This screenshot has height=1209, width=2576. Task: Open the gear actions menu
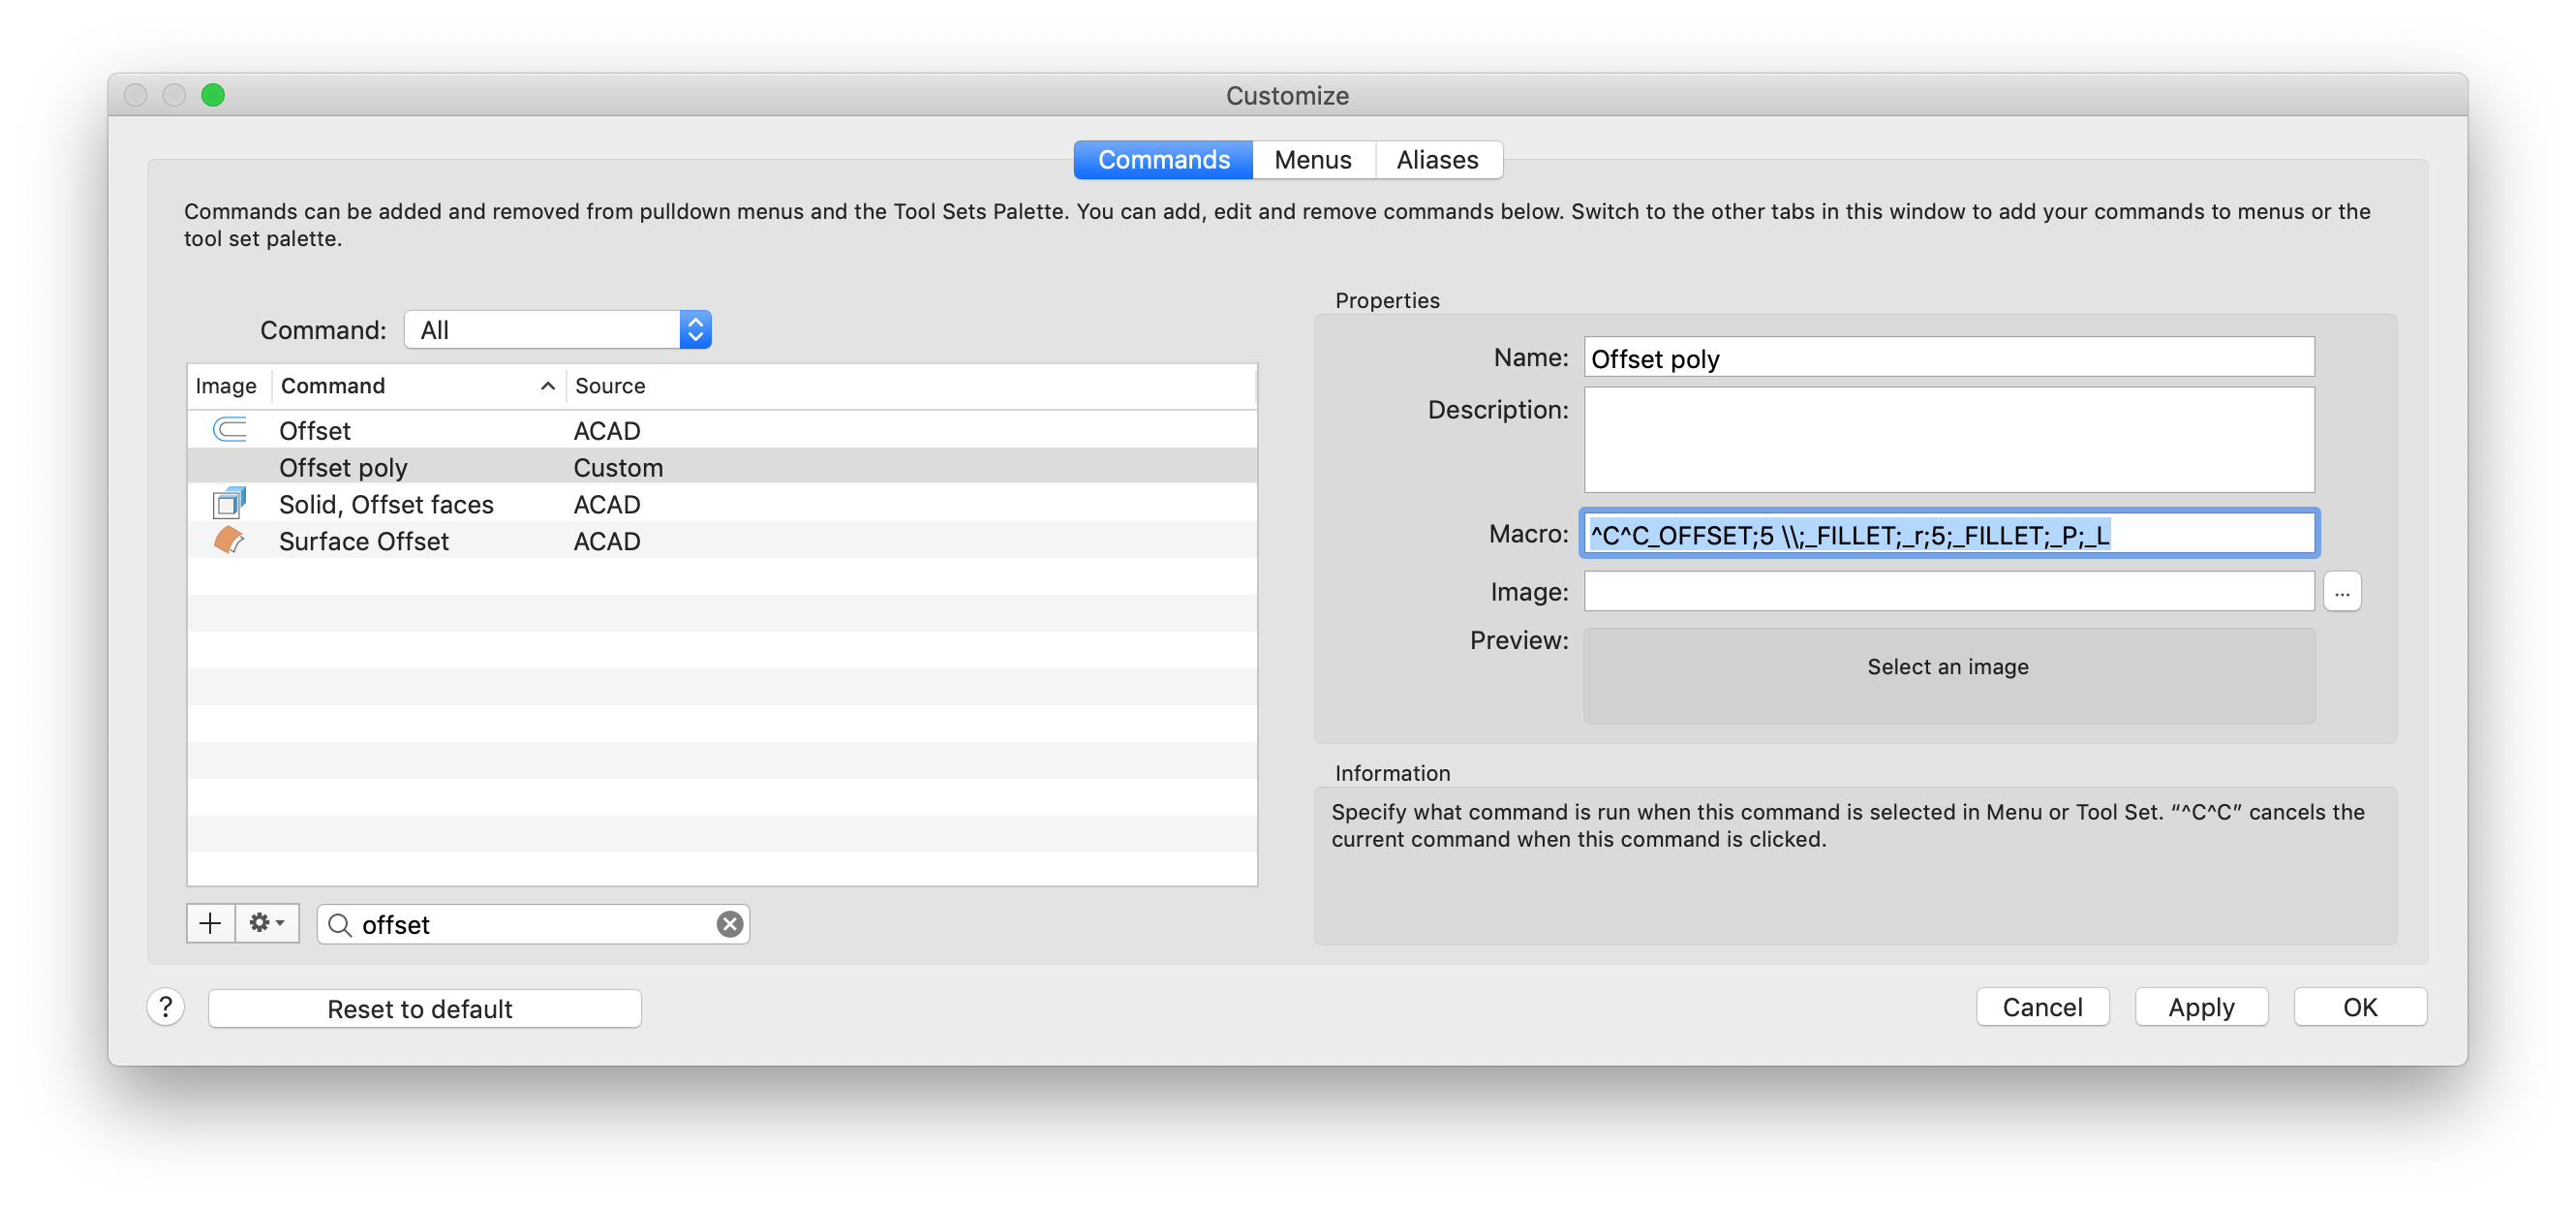click(x=267, y=923)
